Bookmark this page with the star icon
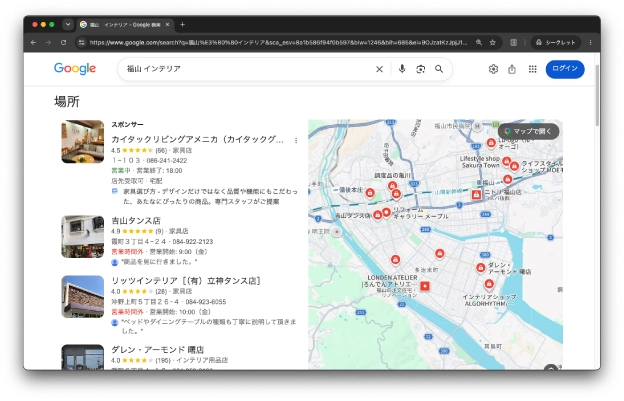Viewport: 624px width, 401px height. click(493, 42)
